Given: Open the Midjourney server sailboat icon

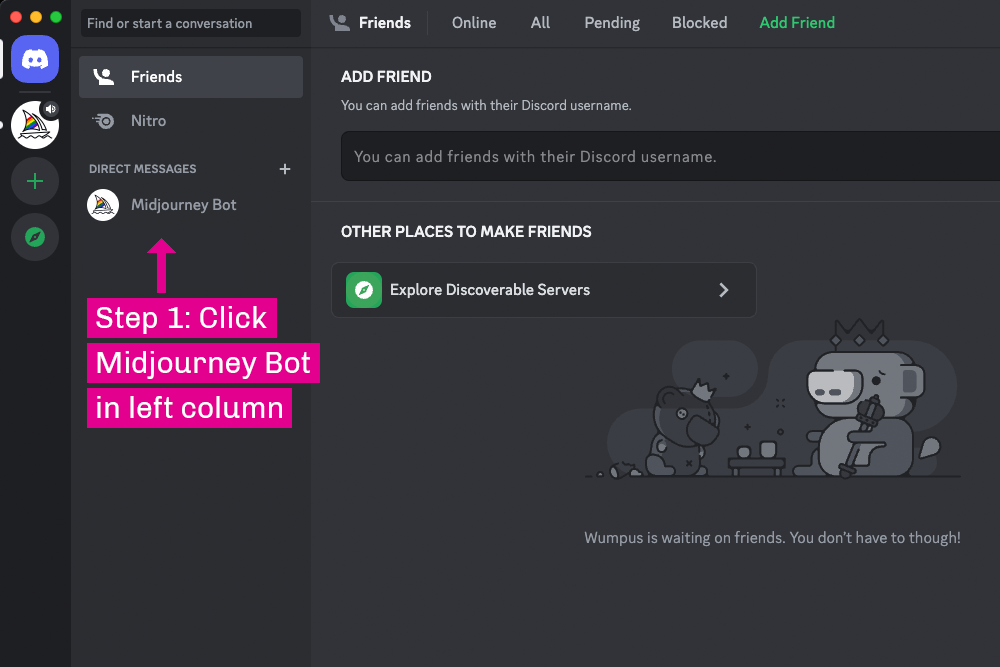Looking at the screenshot, I should coord(34,126).
